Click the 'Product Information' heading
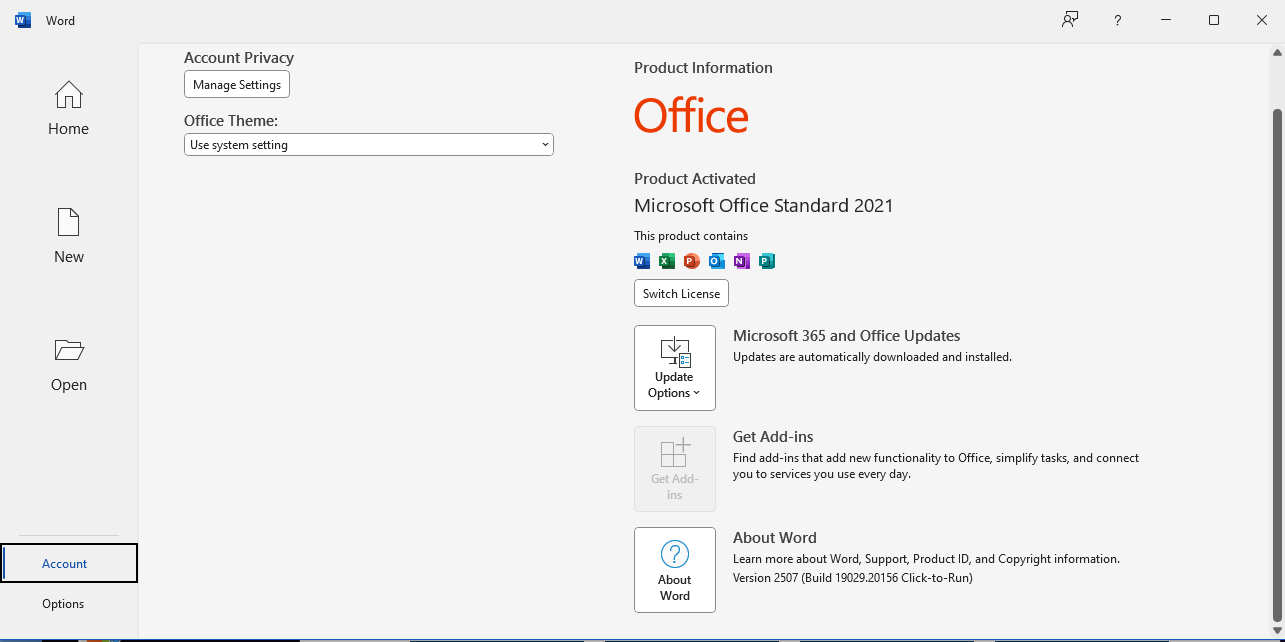1285x642 pixels. [703, 68]
